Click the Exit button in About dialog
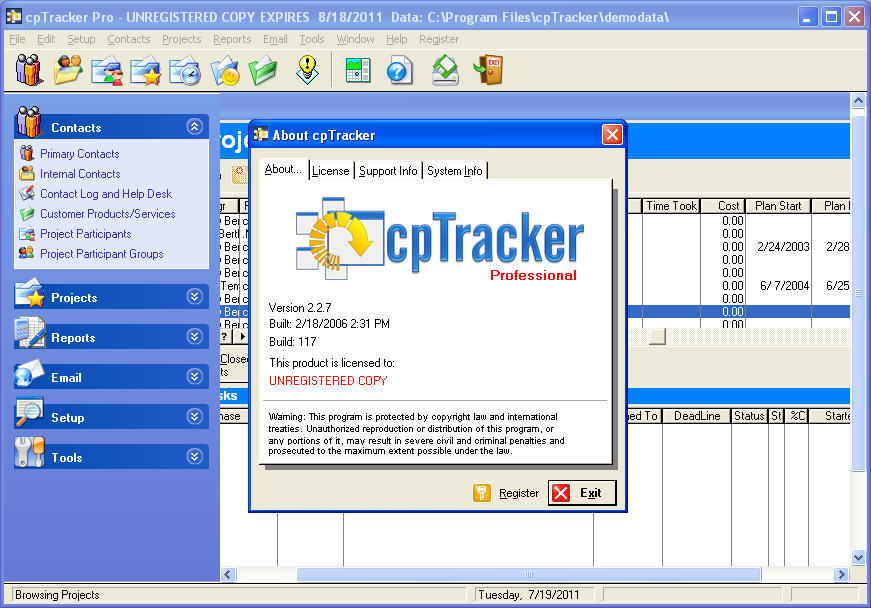The width and height of the screenshot is (871, 608). (x=582, y=493)
